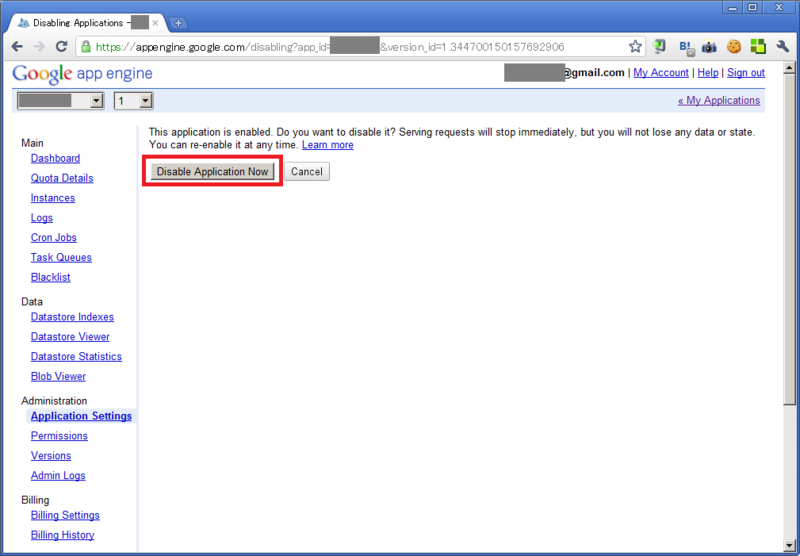The image size is (800, 556).
Task: Open Datastore Indexes link
Action: (72, 317)
